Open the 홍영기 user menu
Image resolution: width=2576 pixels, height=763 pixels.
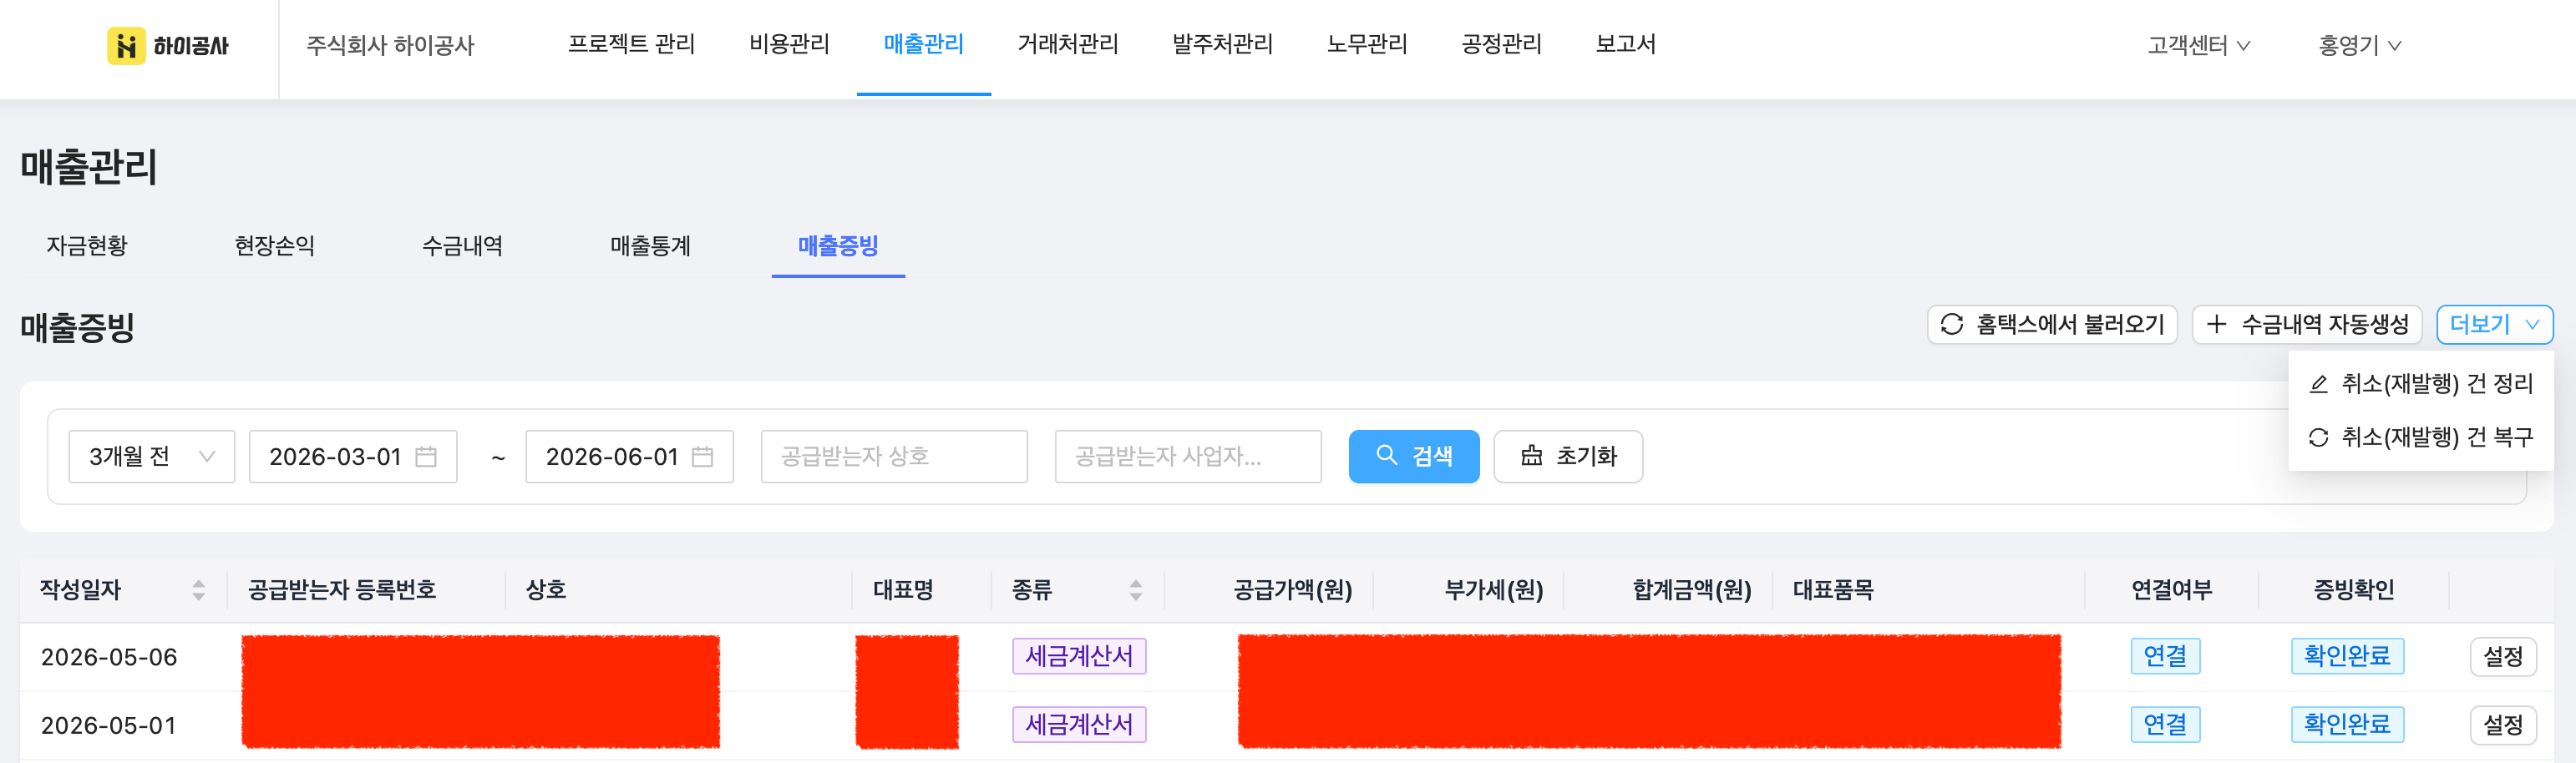pos(2359,46)
